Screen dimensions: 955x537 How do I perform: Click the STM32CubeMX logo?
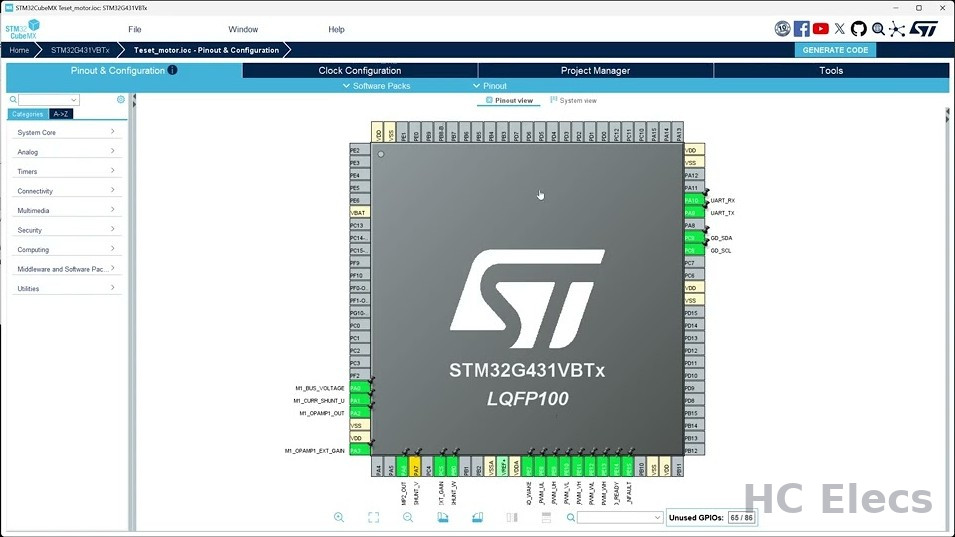click(23, 29)
